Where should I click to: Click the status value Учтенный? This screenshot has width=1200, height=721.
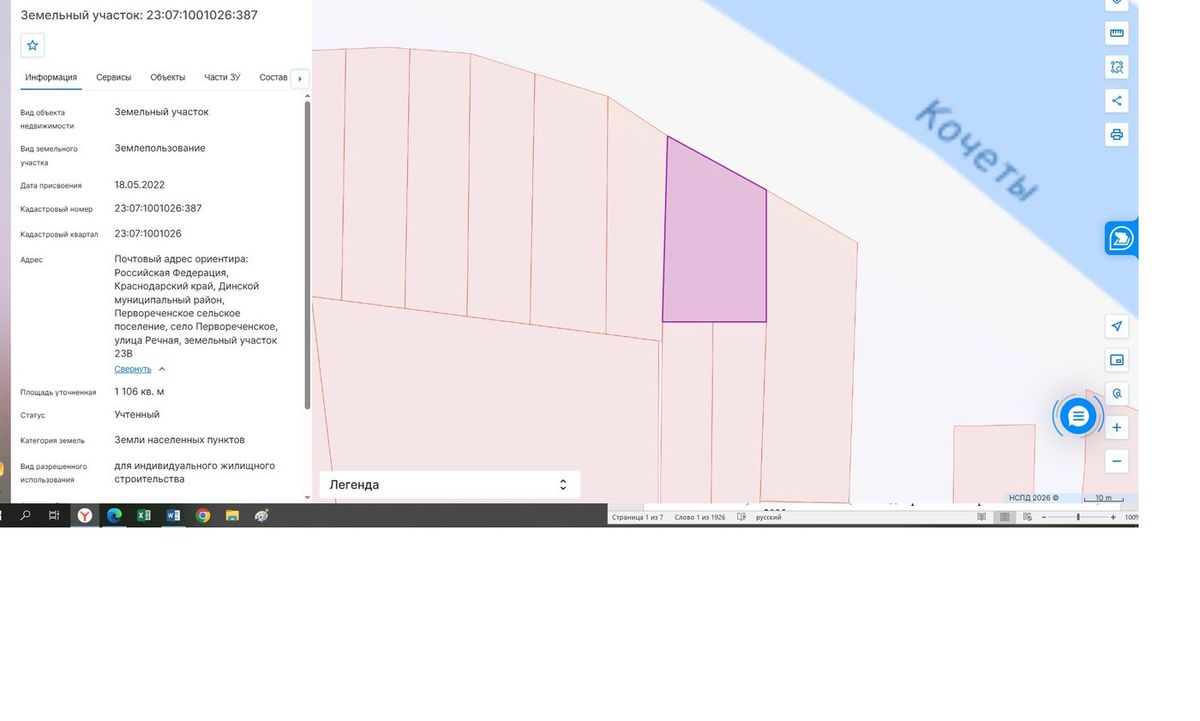click(137, 414)
